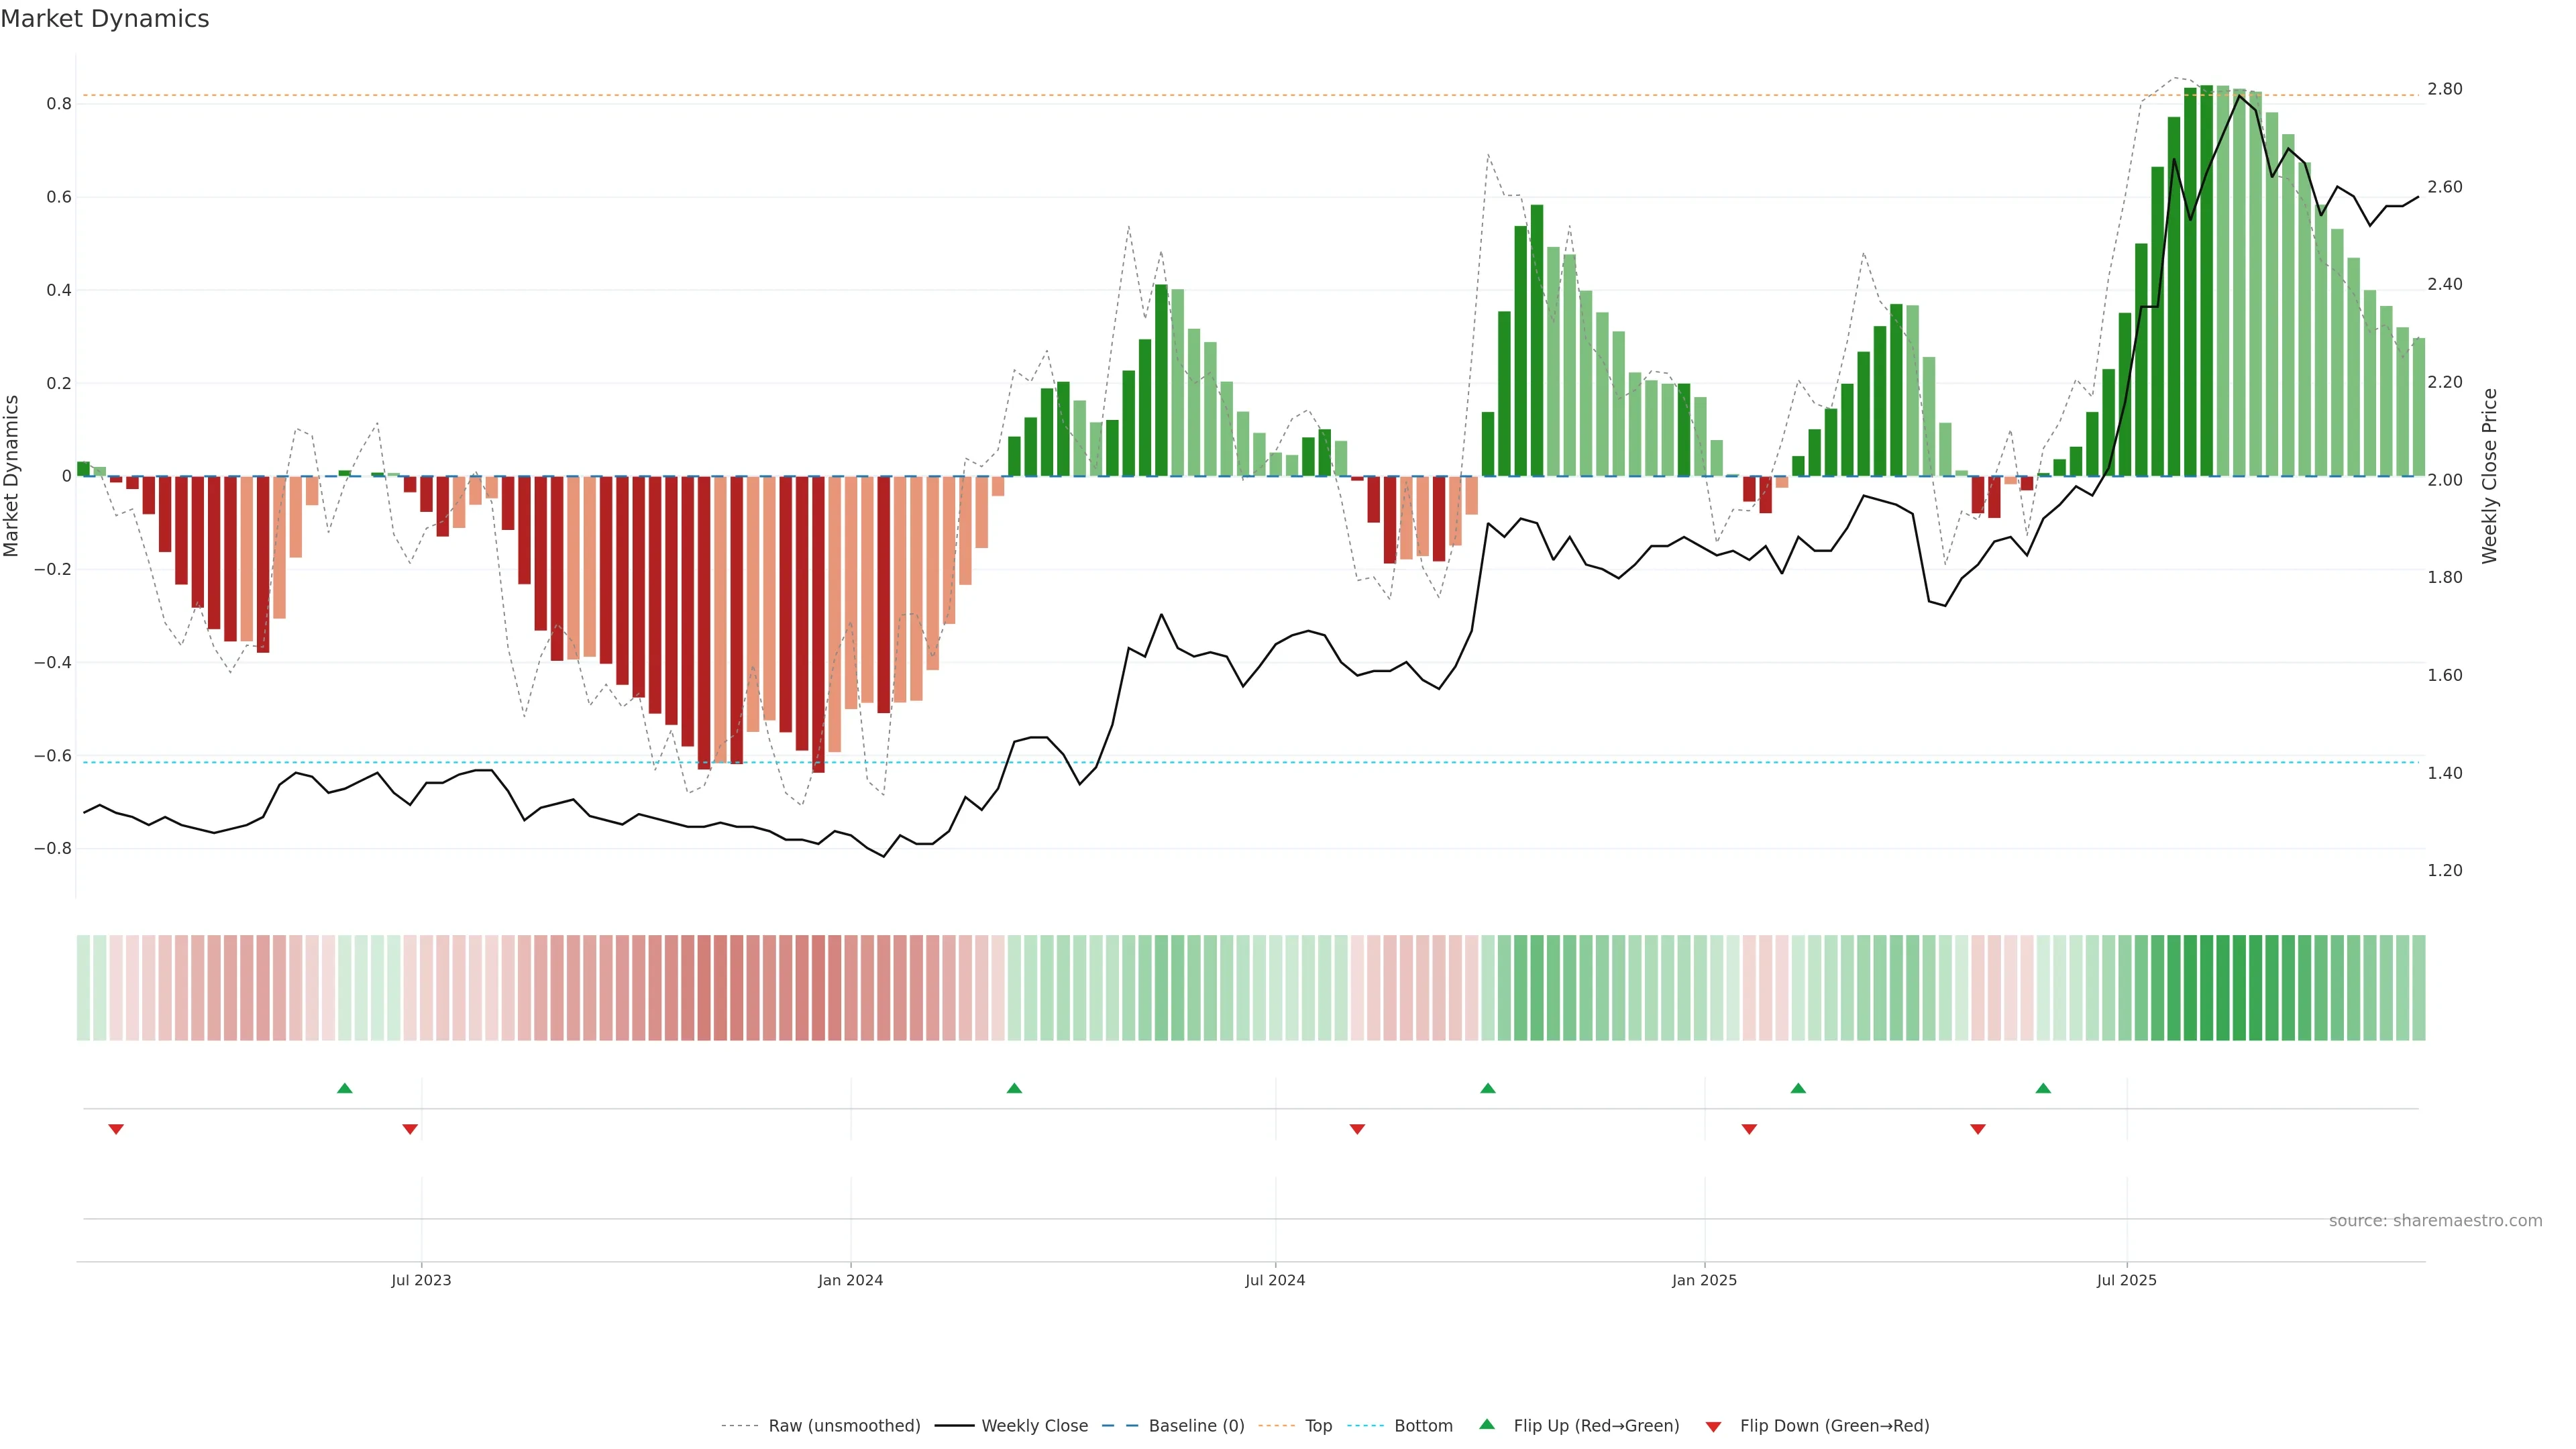Screen dimensions: 2576x1449
Task: Click the leftmost red flip-down triangle marker
Action: pos(116,1129)
